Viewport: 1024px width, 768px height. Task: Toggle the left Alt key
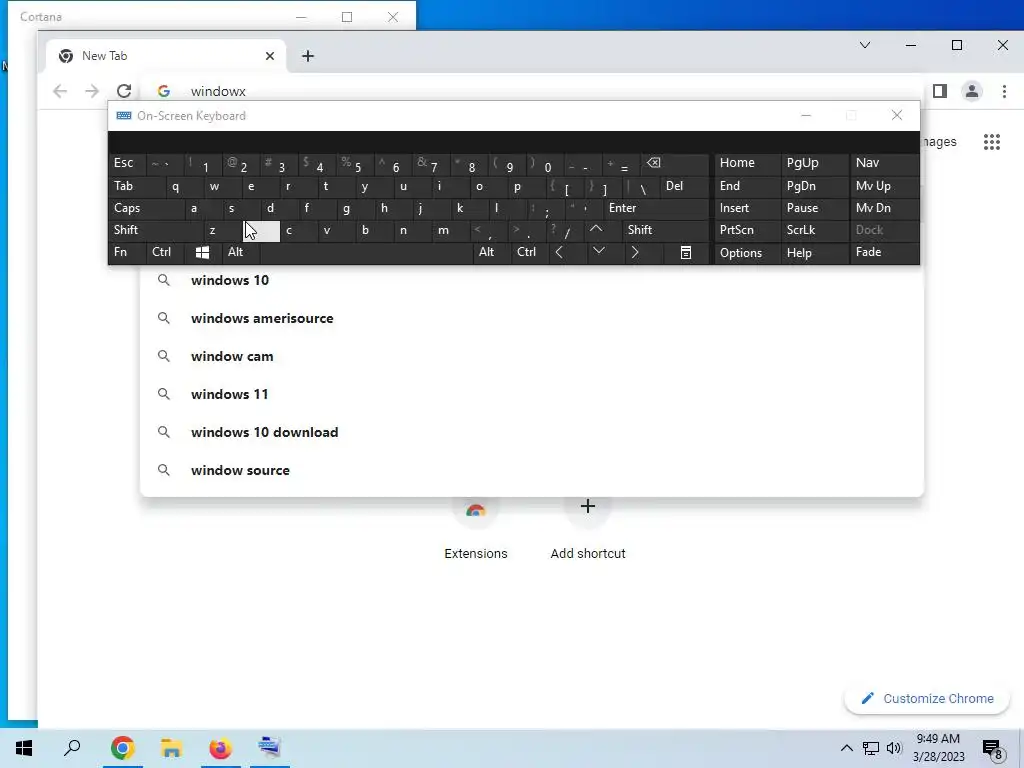[240, 252]
